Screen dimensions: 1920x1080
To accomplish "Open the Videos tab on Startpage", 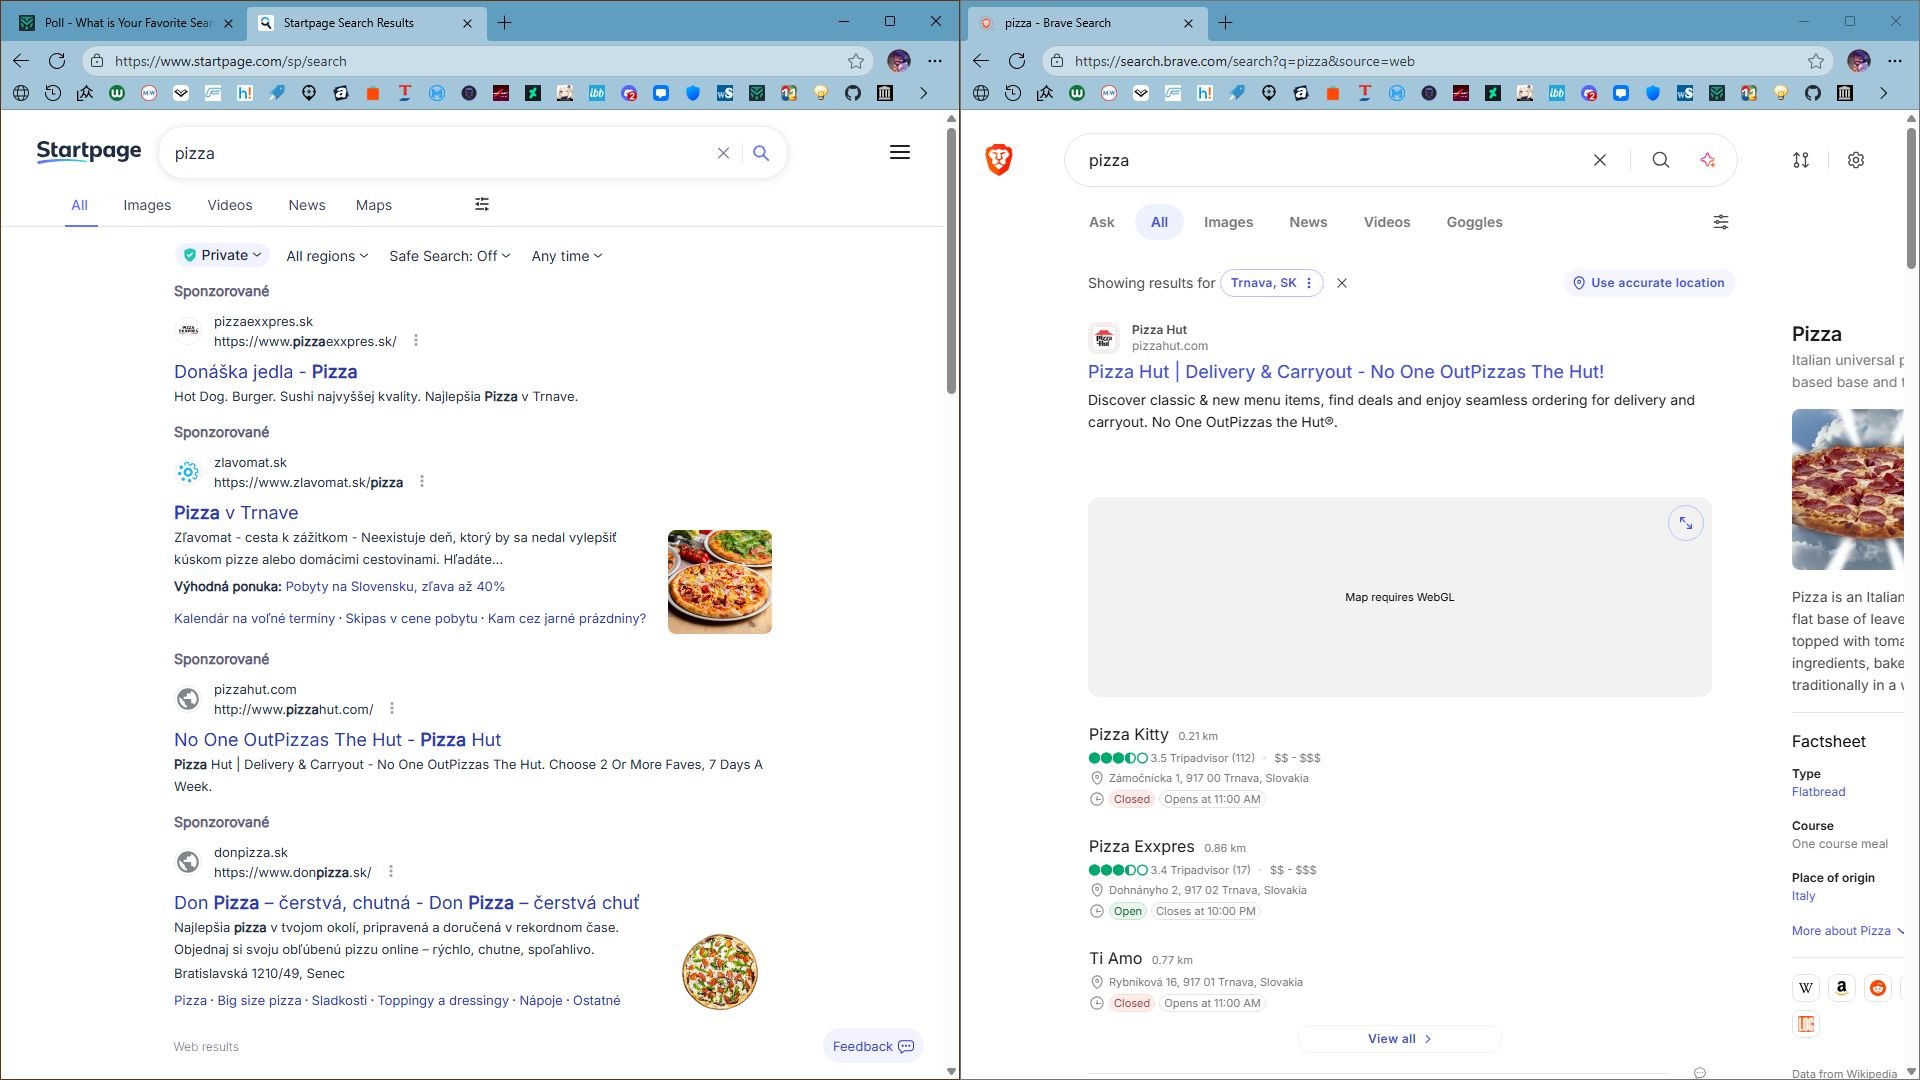I will 230,205.
